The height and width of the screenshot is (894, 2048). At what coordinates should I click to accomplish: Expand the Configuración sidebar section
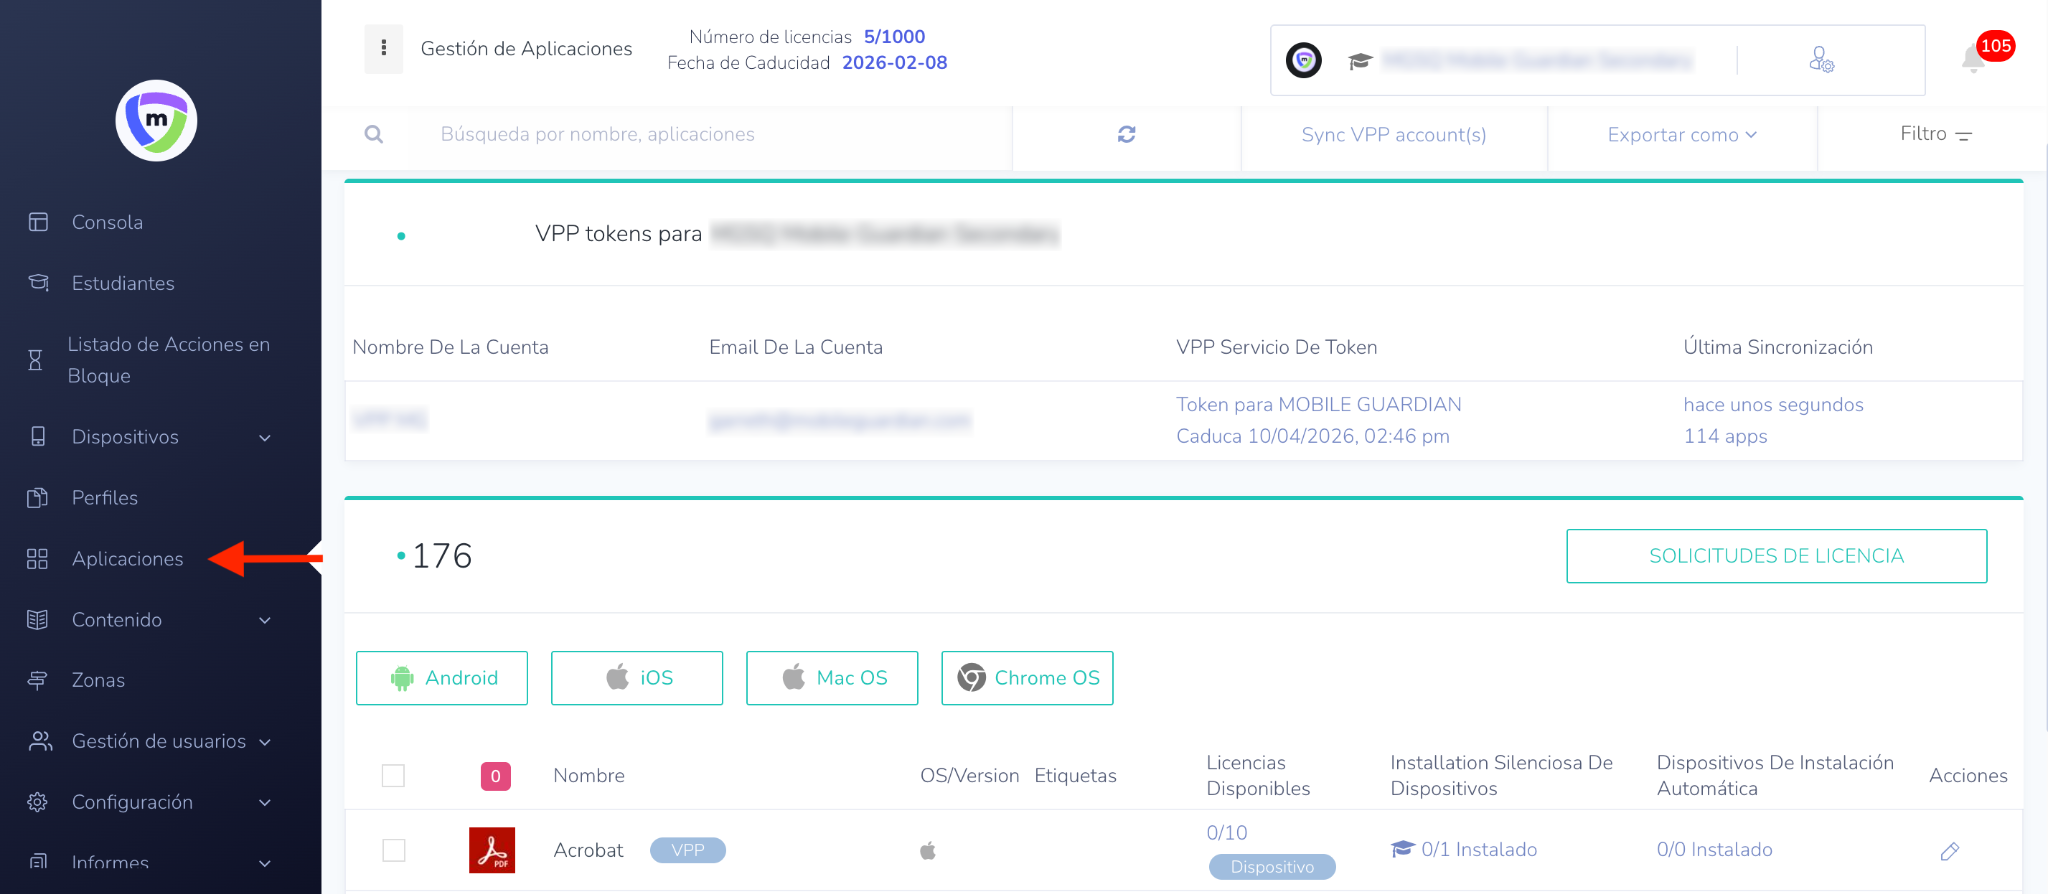click(150, 802)
